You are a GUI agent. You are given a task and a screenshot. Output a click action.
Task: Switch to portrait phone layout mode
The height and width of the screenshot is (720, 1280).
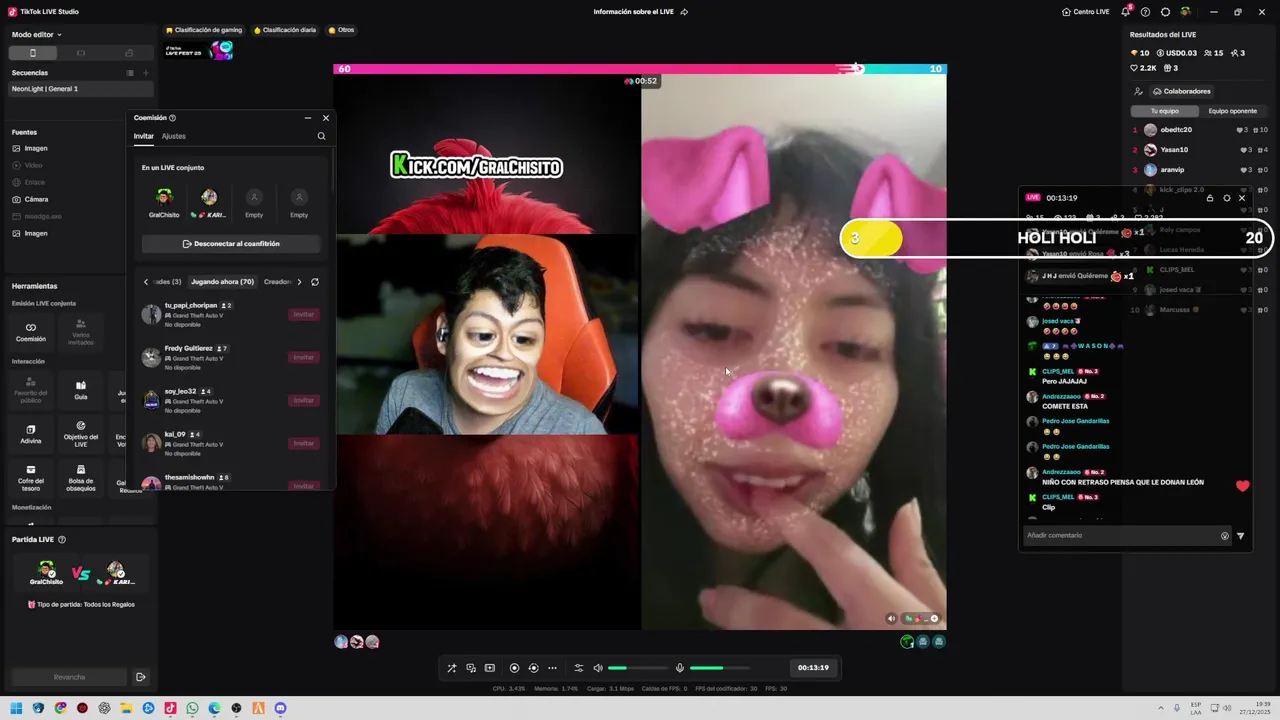33,53
